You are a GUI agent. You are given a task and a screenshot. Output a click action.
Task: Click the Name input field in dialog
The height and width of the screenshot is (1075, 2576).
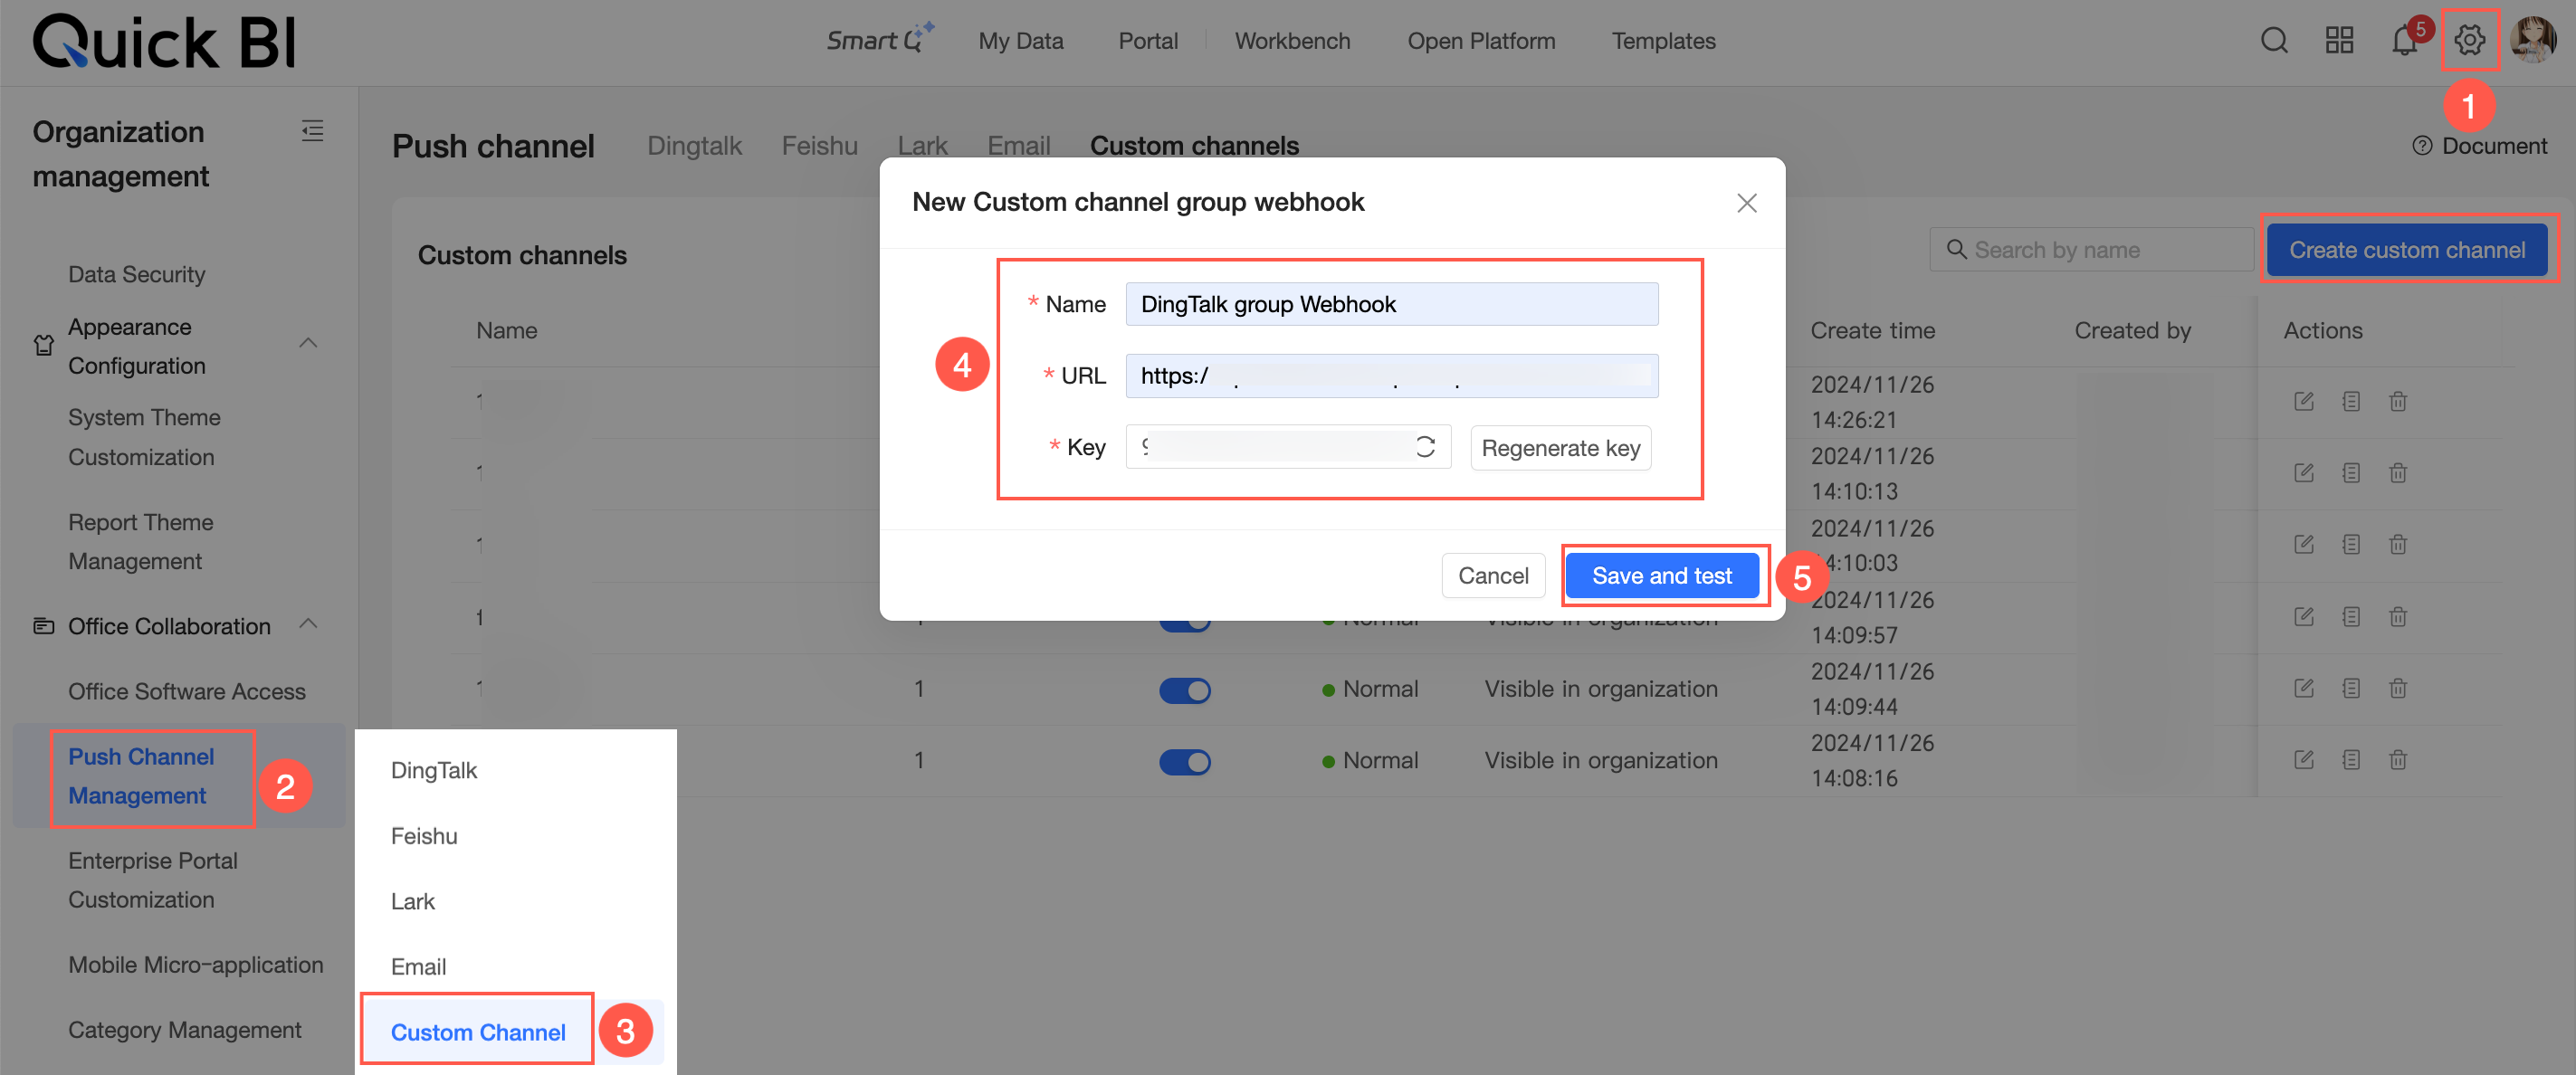point(1391,304)
